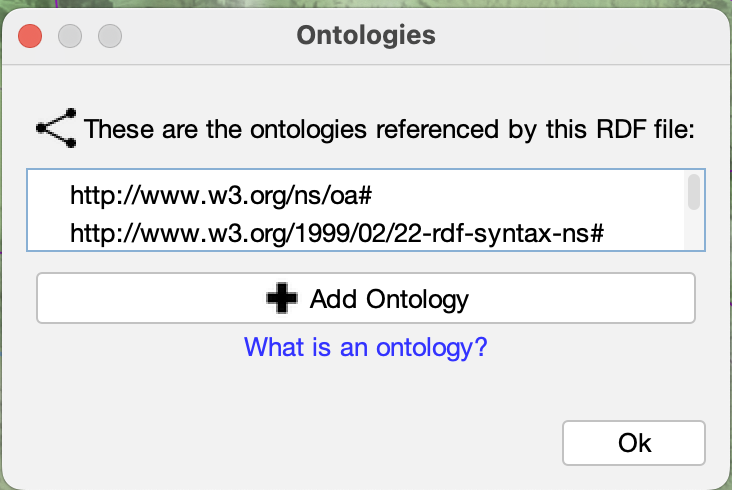This screenshot has width=732, height=490.
Task: Confirm the dialog with the Ok button
Action: click(x=634, y=442)
